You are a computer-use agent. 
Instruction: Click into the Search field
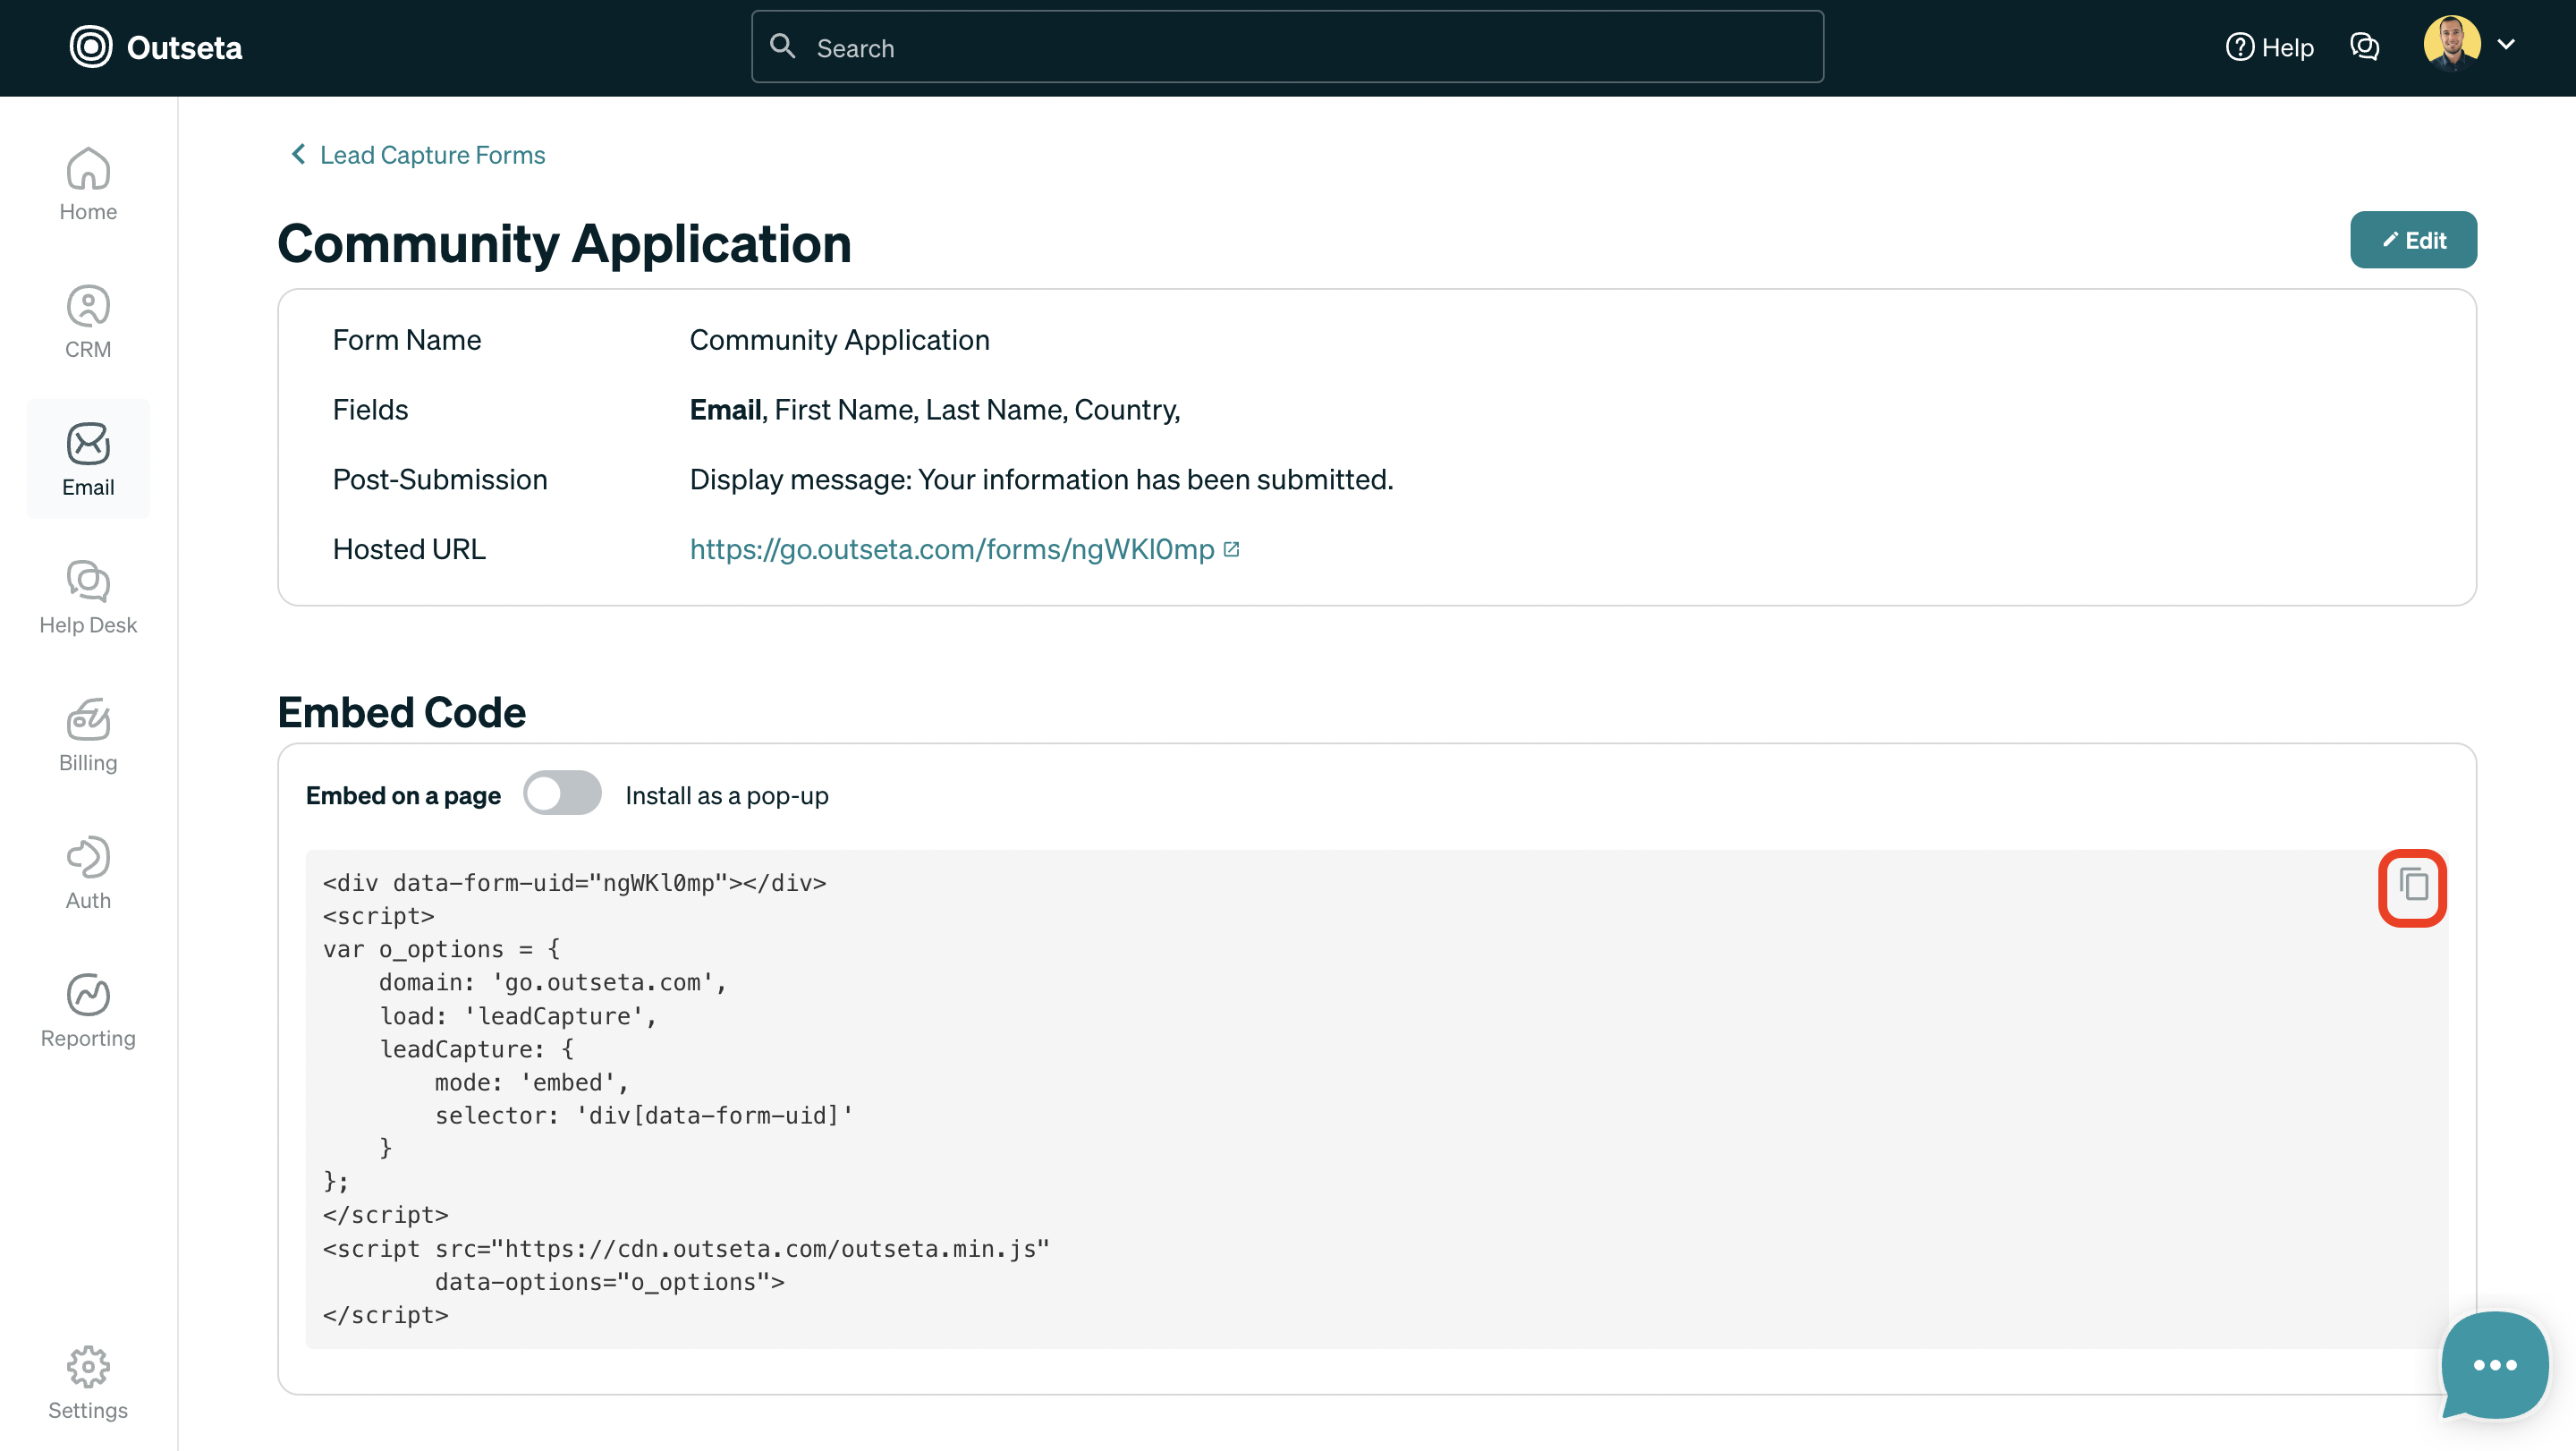coord(1286,48)
